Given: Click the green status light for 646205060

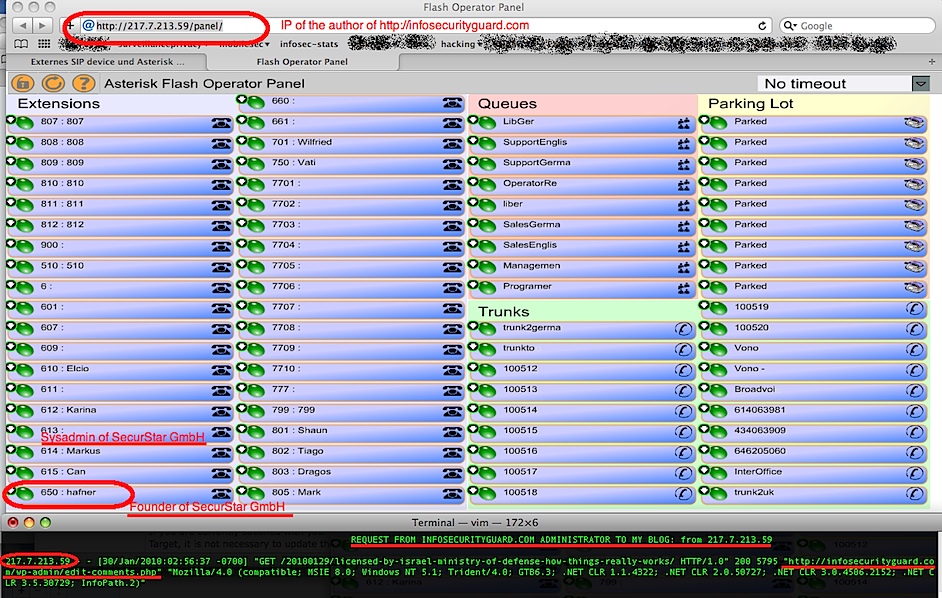Looking at the screenshot, I should click(x=719, y=453).
